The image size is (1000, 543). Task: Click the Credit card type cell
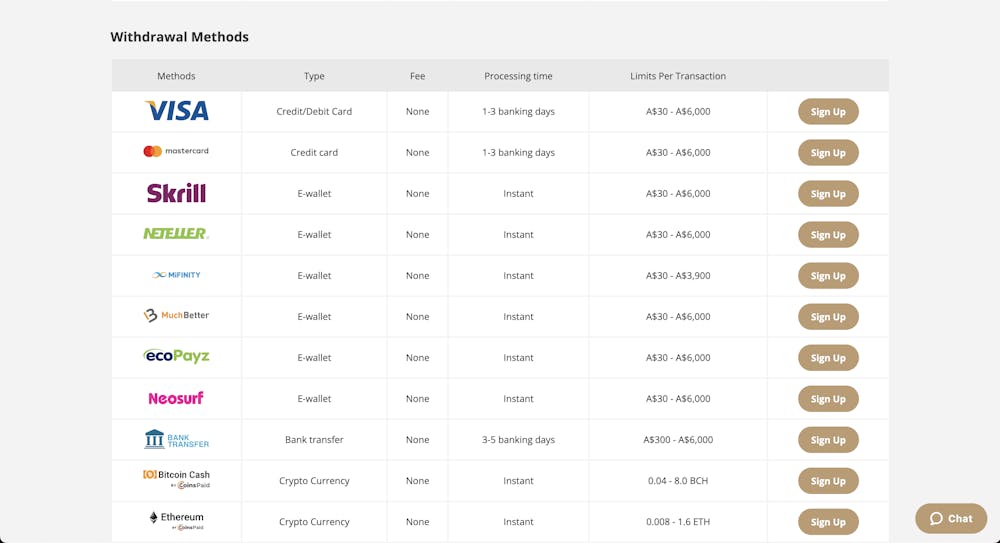coord(314,152)
